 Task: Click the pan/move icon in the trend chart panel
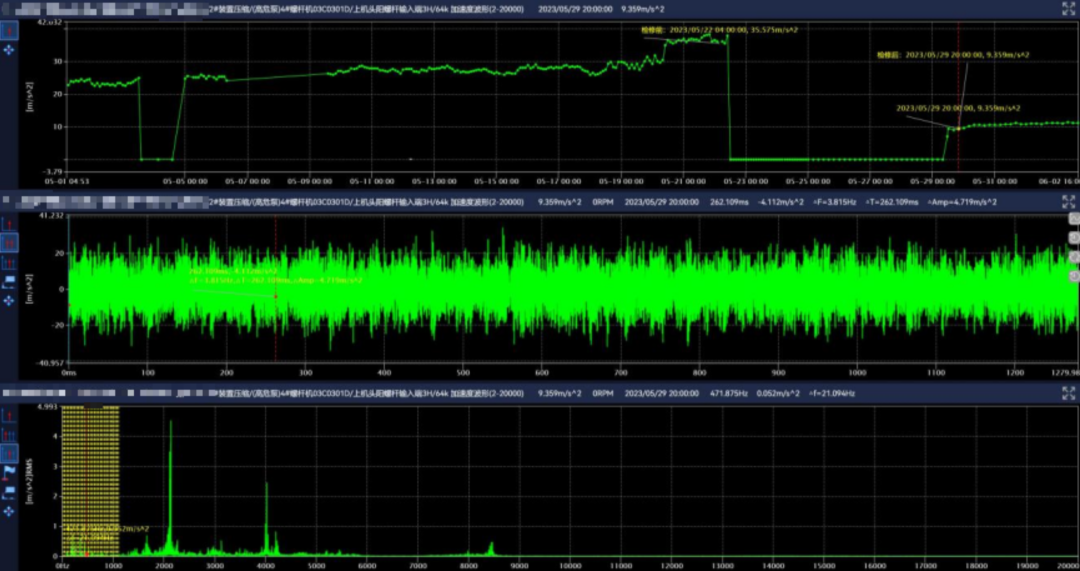9,49
